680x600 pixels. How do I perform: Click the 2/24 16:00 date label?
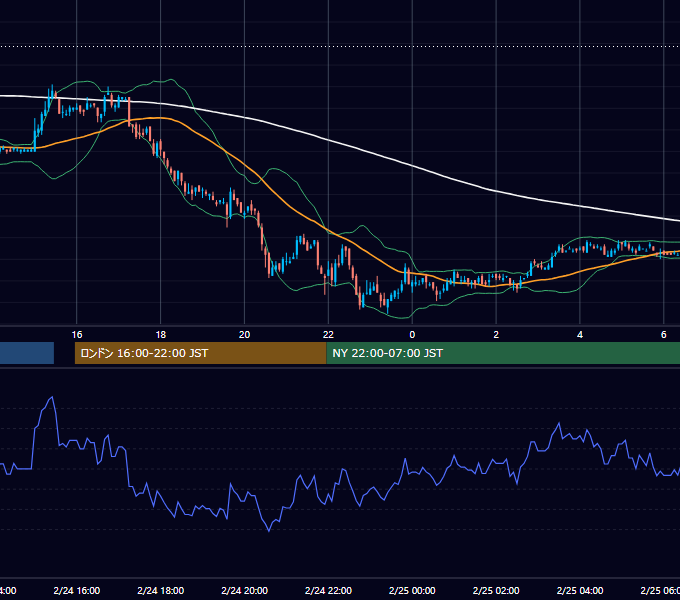click(77, 590)
